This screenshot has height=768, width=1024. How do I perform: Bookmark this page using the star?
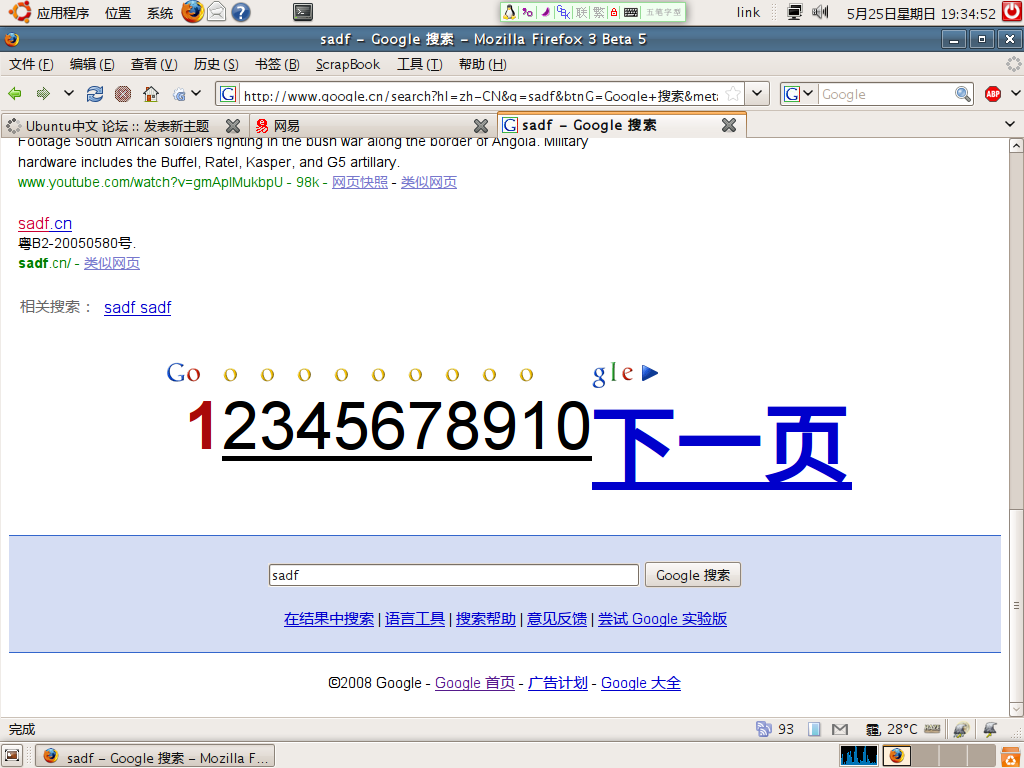tap(733, 94)
